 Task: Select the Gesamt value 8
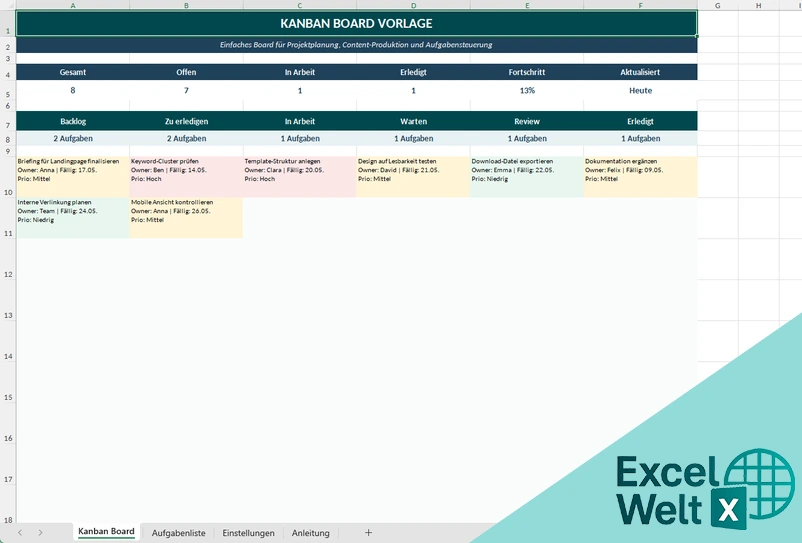(x=73, y=90)
